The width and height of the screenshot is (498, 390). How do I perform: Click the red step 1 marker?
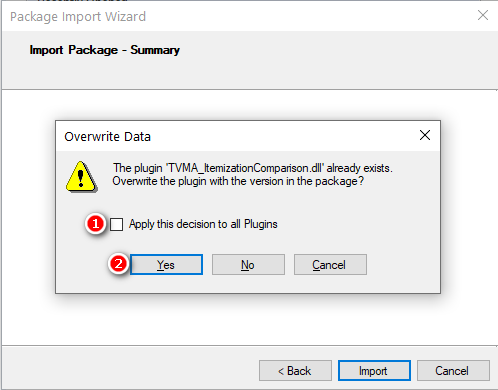coord(95,224)
